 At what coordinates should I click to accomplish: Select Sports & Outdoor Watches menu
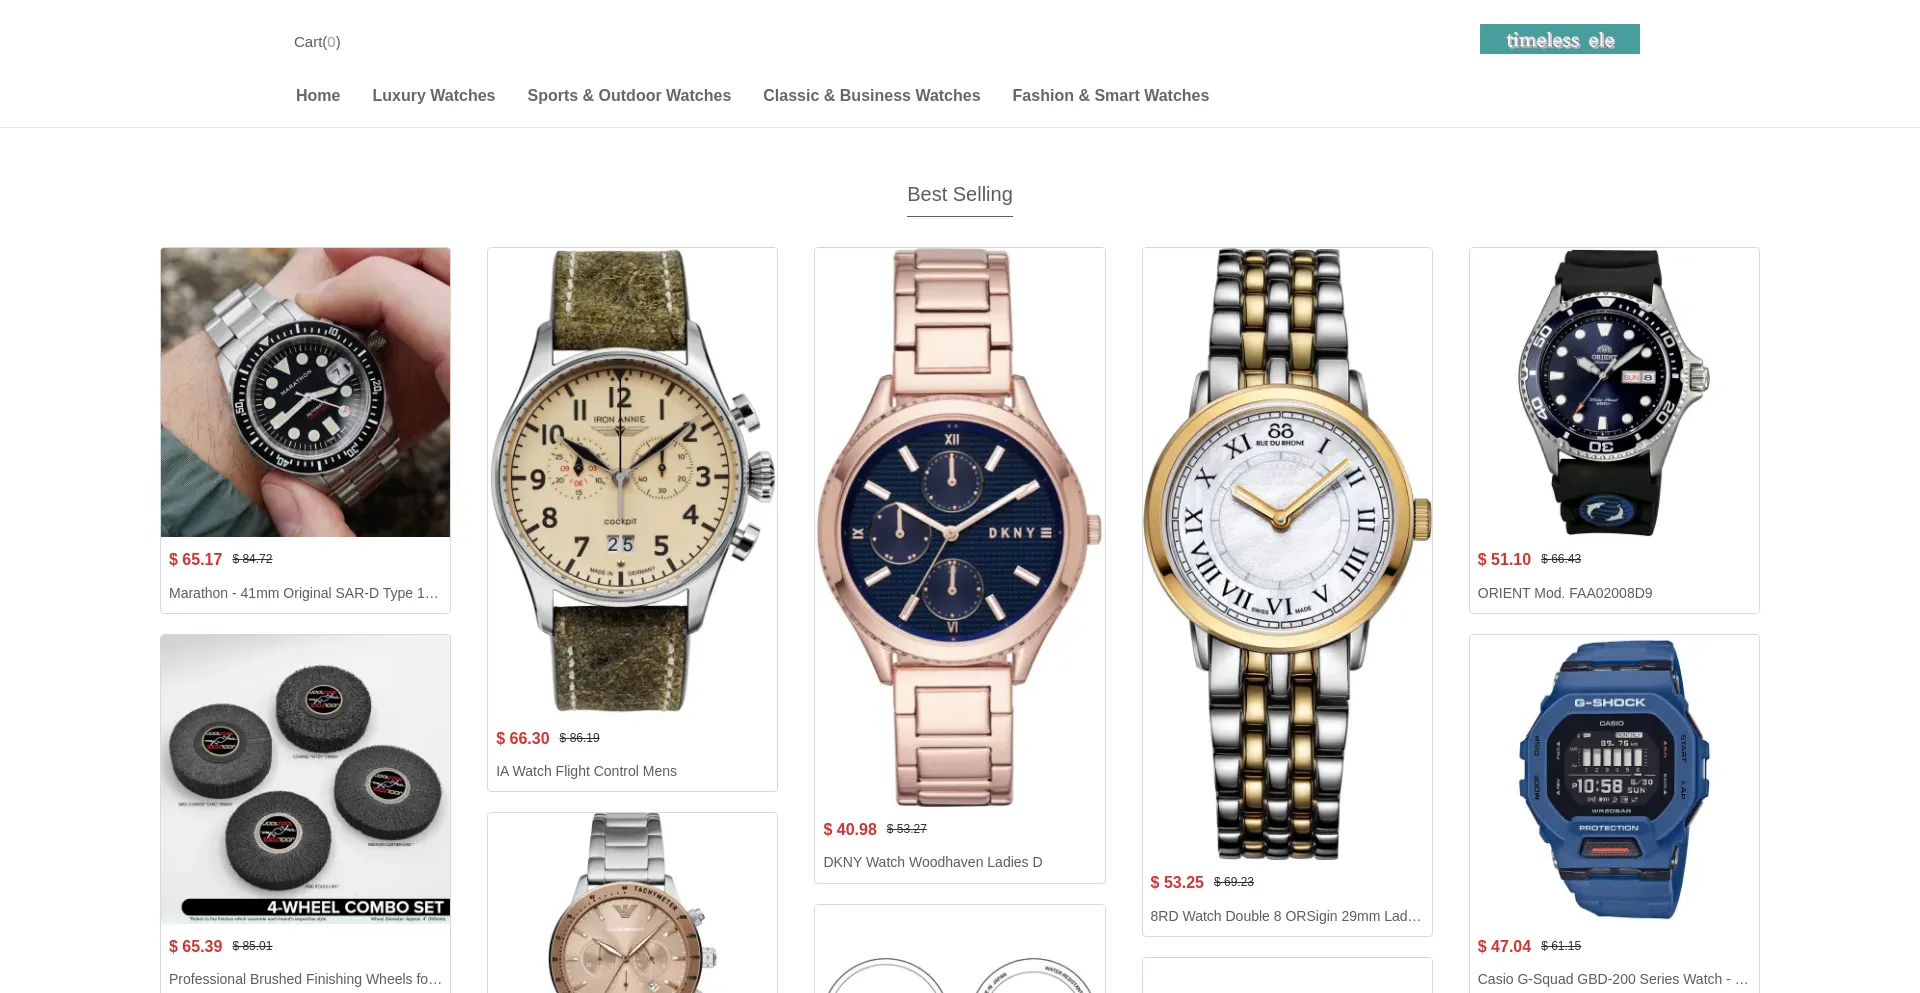[x=629, y=96]
